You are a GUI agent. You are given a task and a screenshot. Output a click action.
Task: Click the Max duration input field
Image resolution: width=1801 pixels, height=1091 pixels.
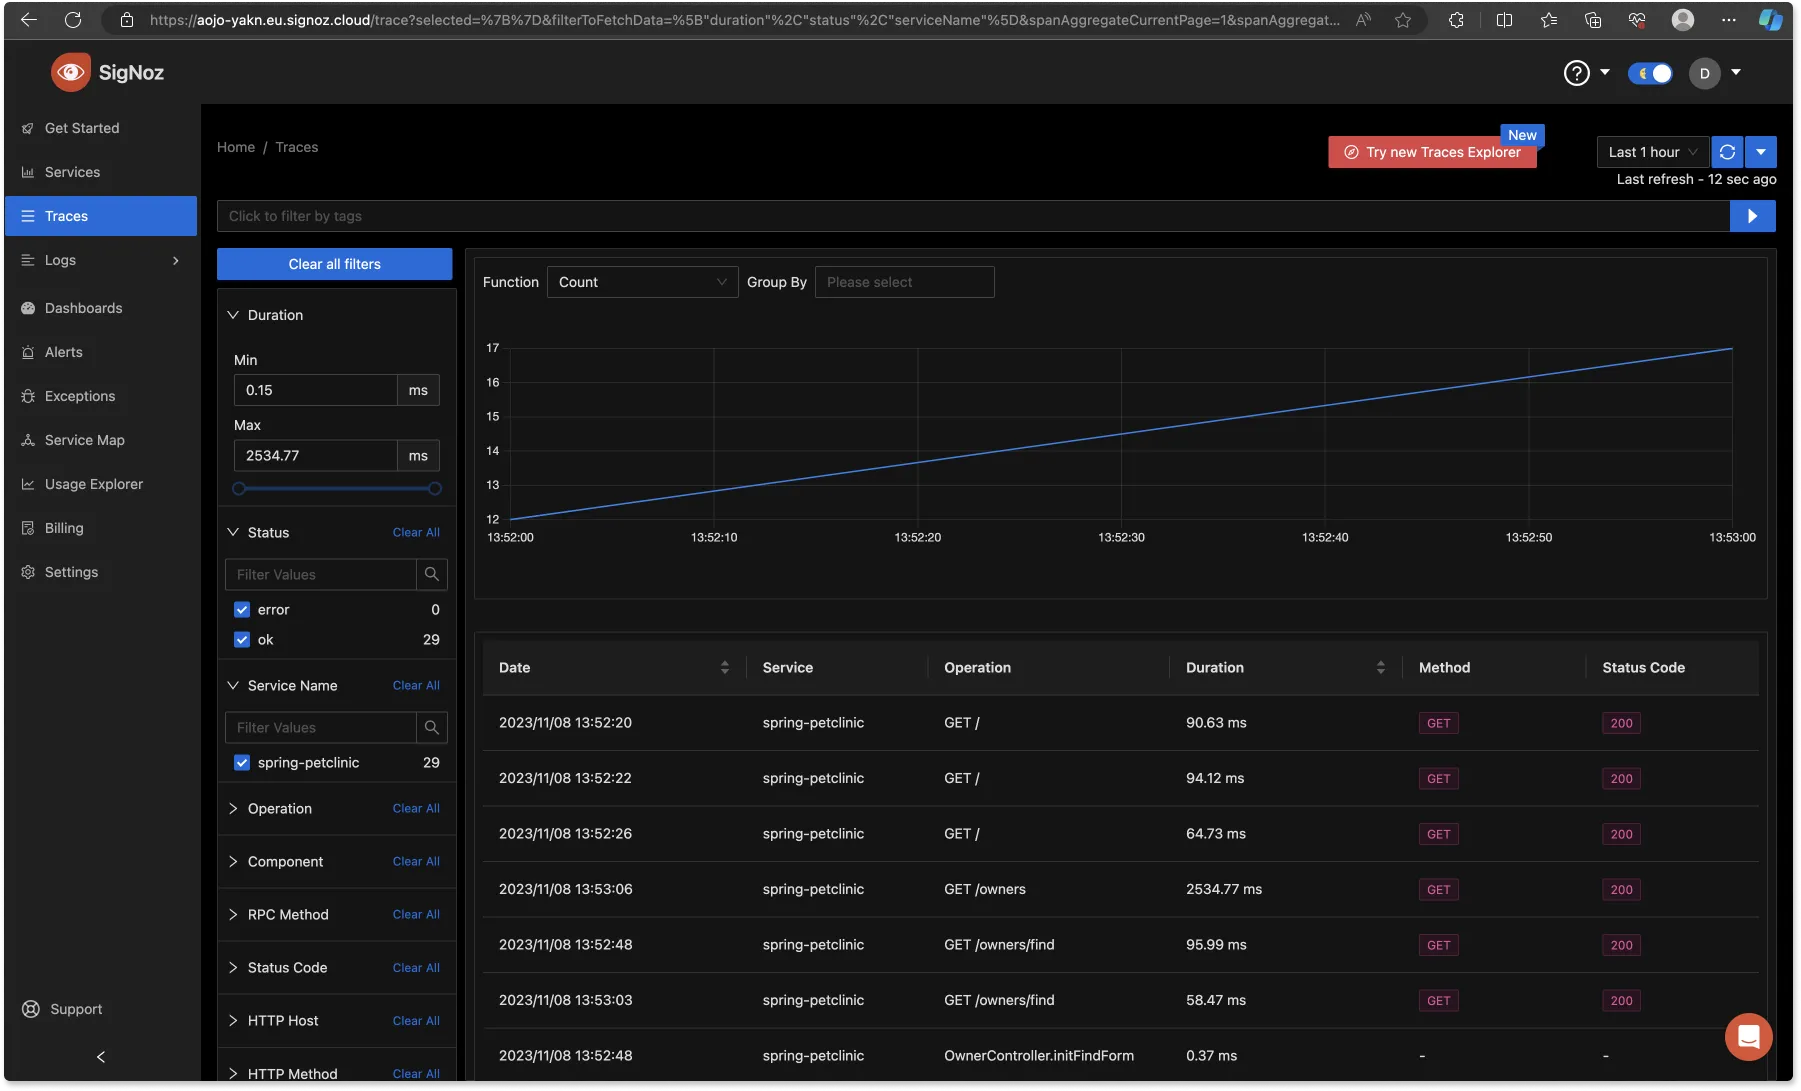[x=316, y=455]
